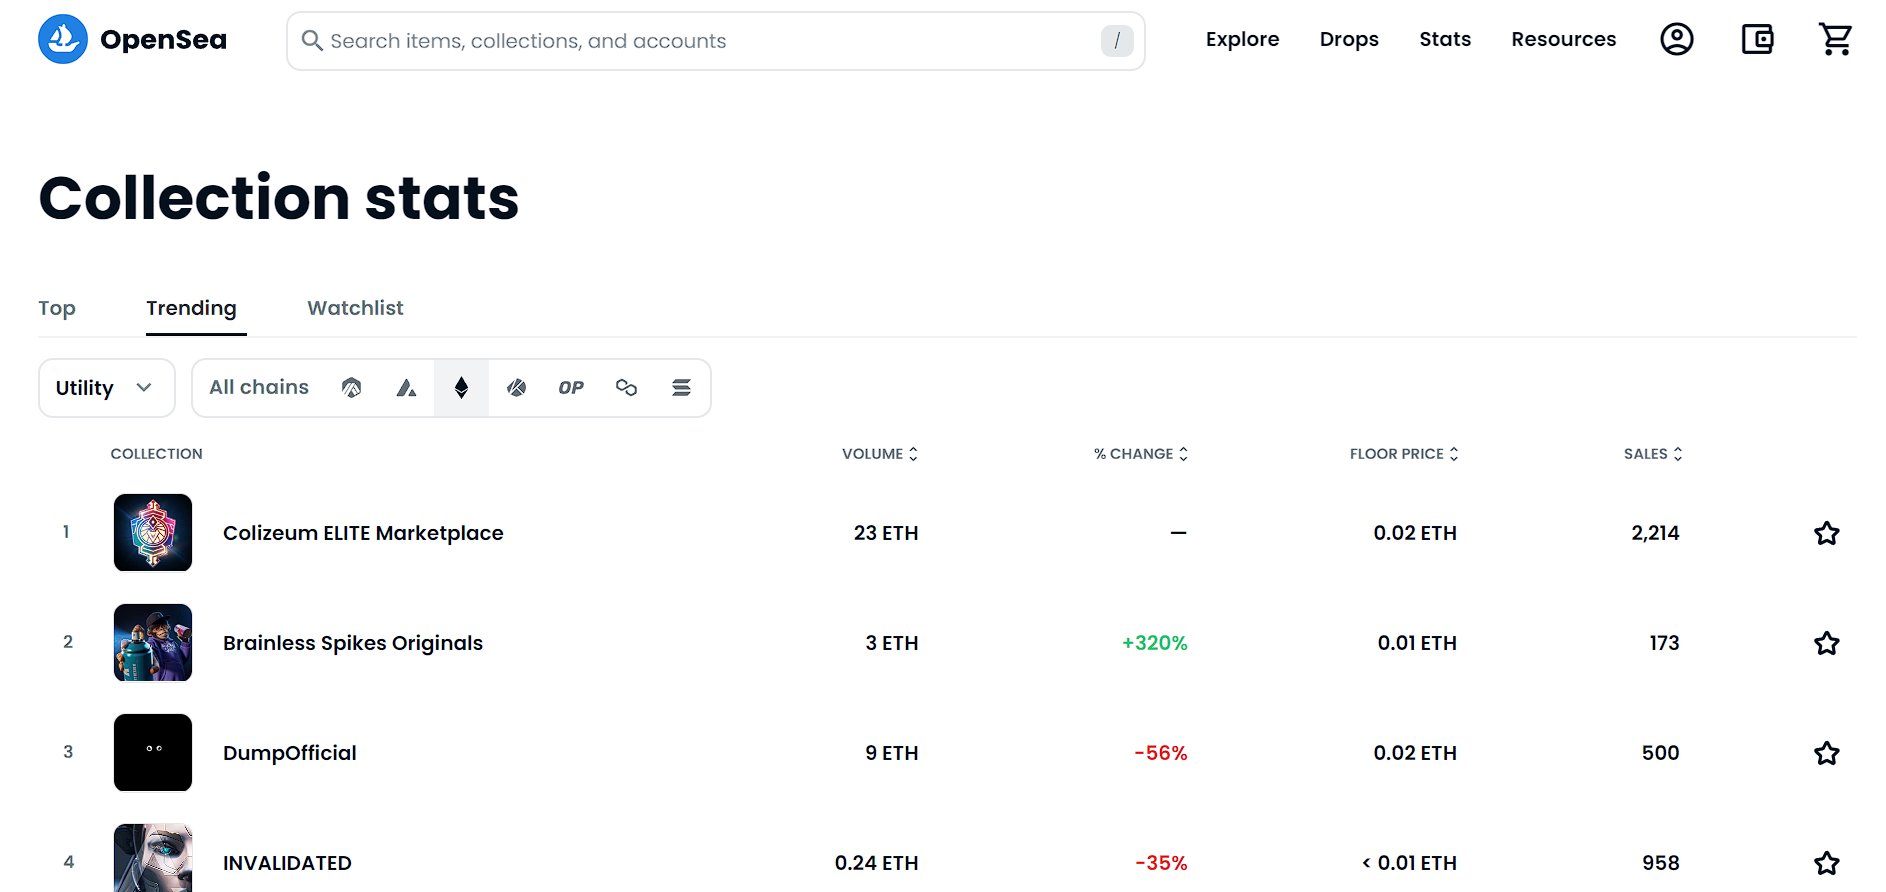Filter by Optimism OP chain icon

tap(571, 388)
